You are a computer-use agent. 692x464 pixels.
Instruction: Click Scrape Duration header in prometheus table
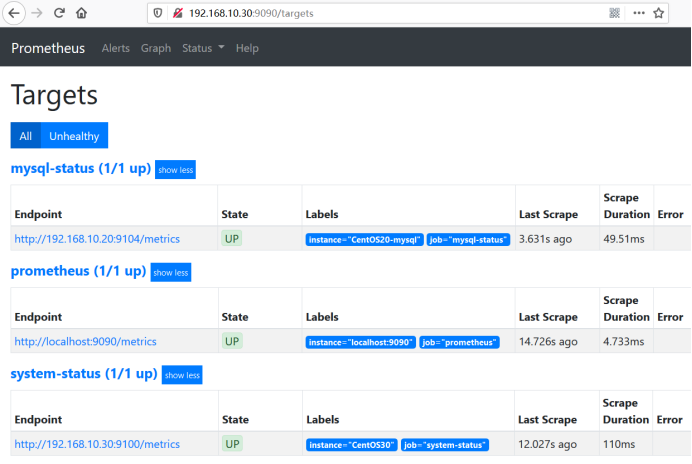click(x=626, y=309)
